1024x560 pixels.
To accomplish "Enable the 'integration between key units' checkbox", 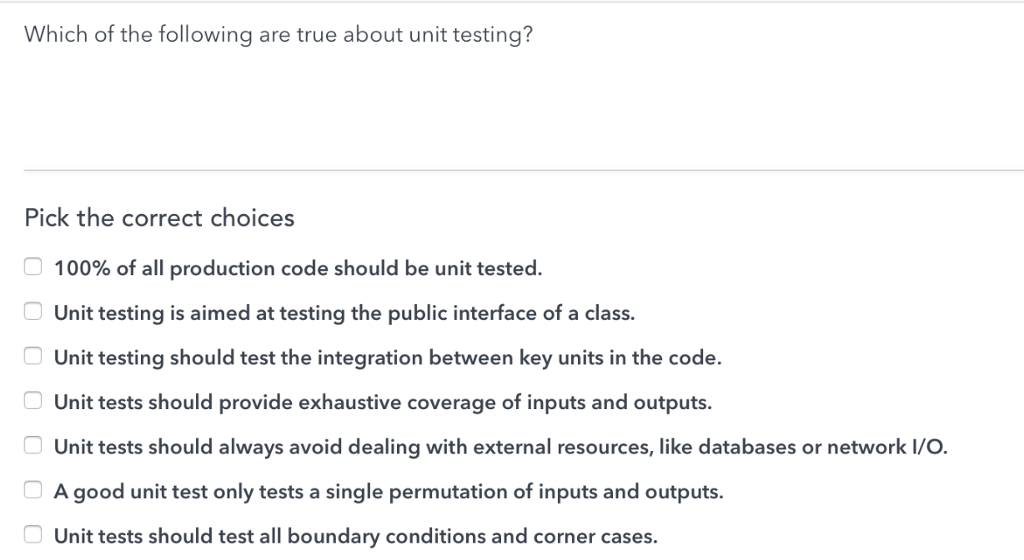I will click(x=33, y=357).
